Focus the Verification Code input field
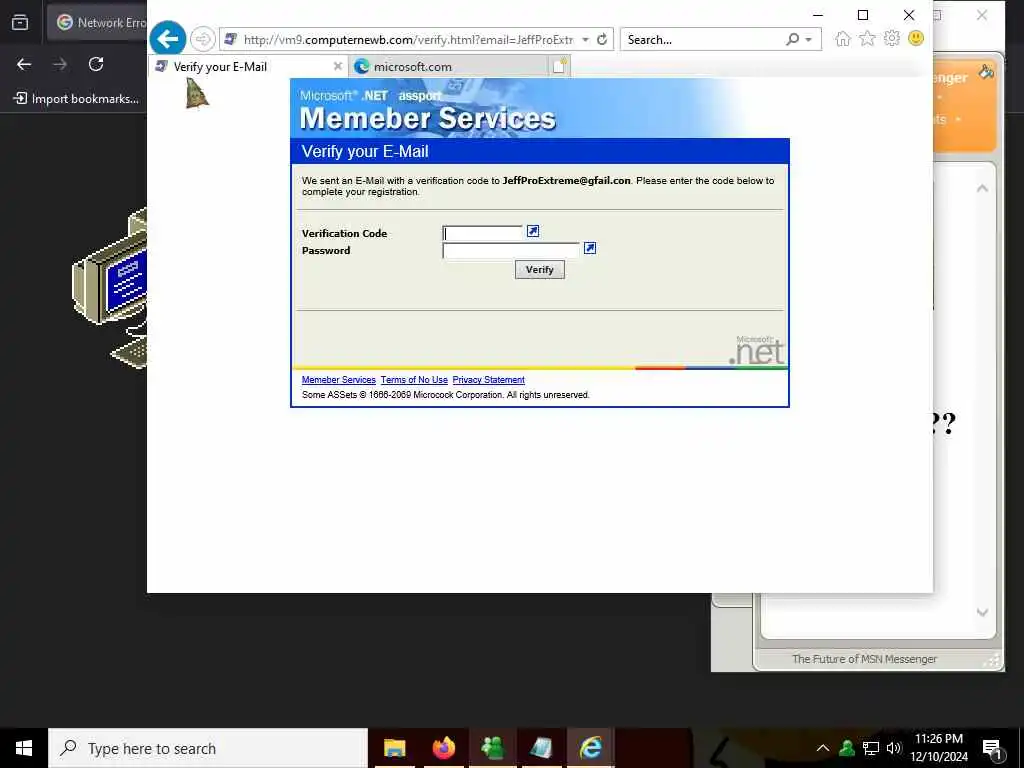Image resolution: width=1024 pixels, height=768 pixels. (483, 233)
